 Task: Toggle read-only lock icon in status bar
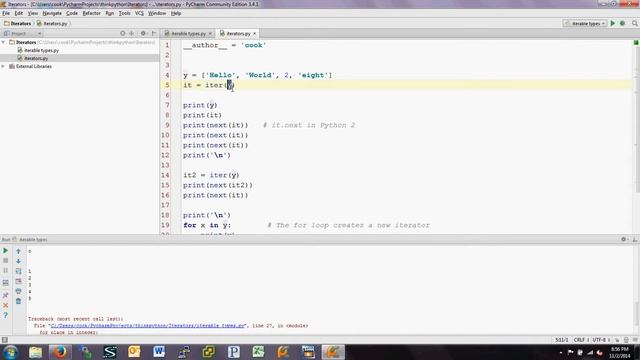617,340
